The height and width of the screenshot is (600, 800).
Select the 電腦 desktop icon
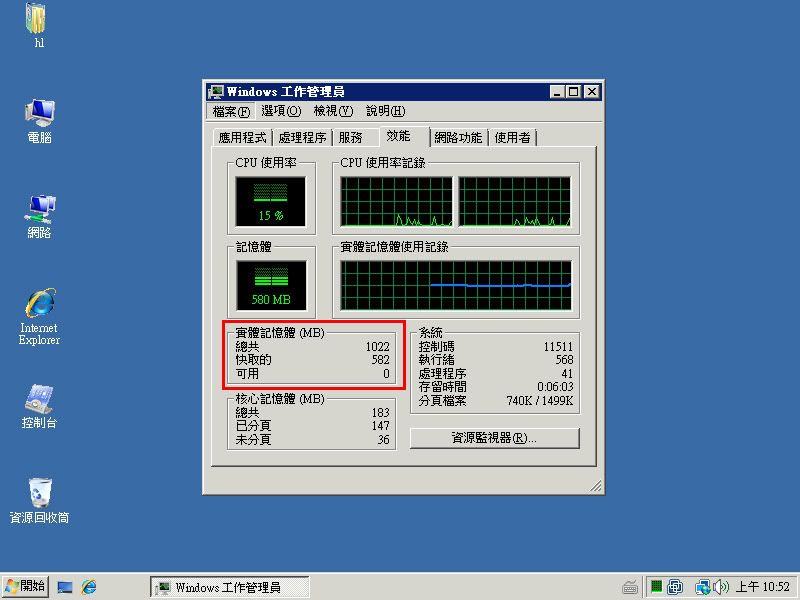pyautogui.click(x=39, y=121)
